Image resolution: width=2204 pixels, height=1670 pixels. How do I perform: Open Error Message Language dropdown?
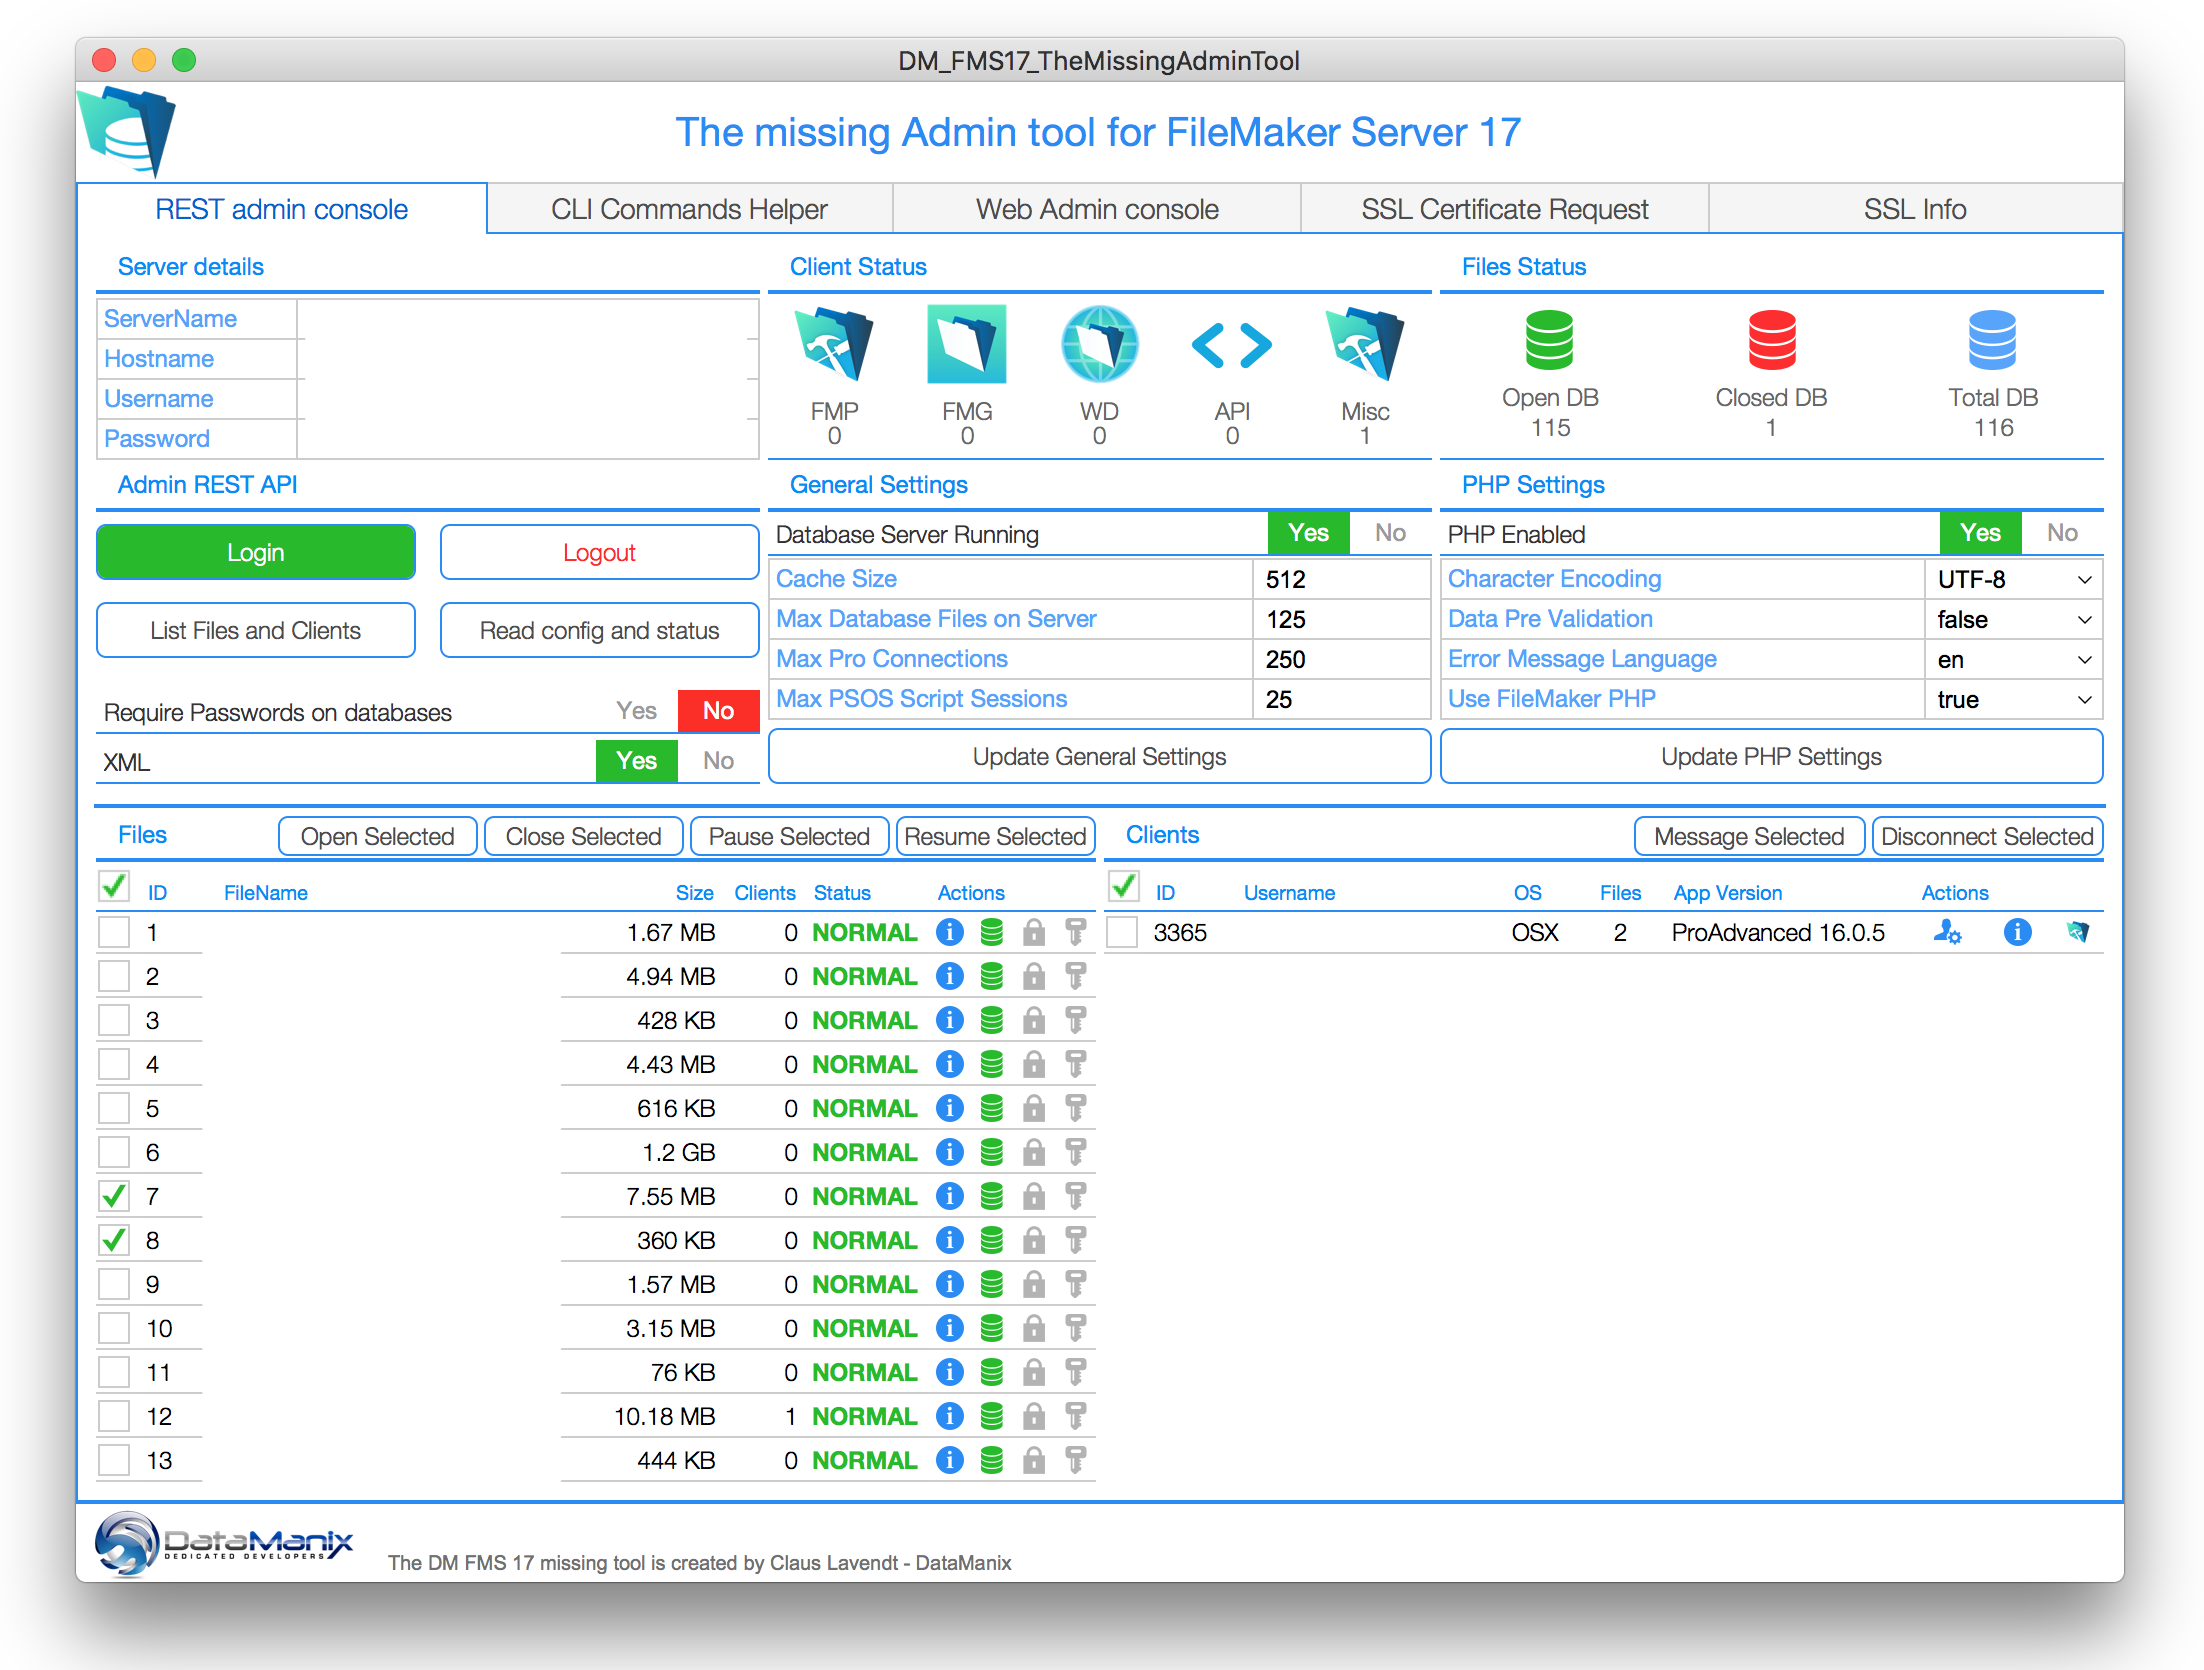[2013, 659]
